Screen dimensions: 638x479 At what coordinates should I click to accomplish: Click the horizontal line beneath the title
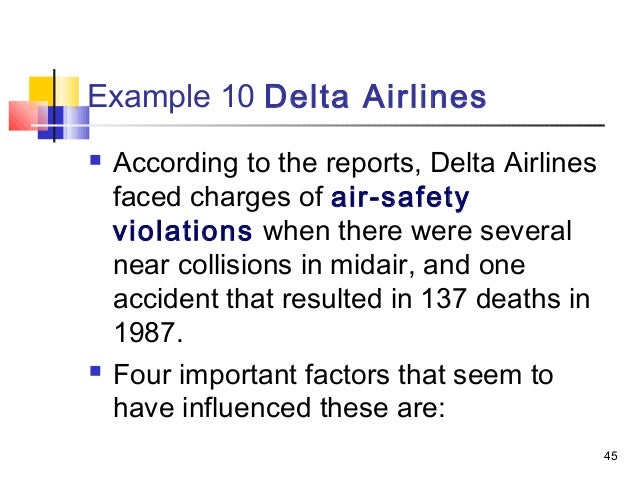tap(346, 125)
